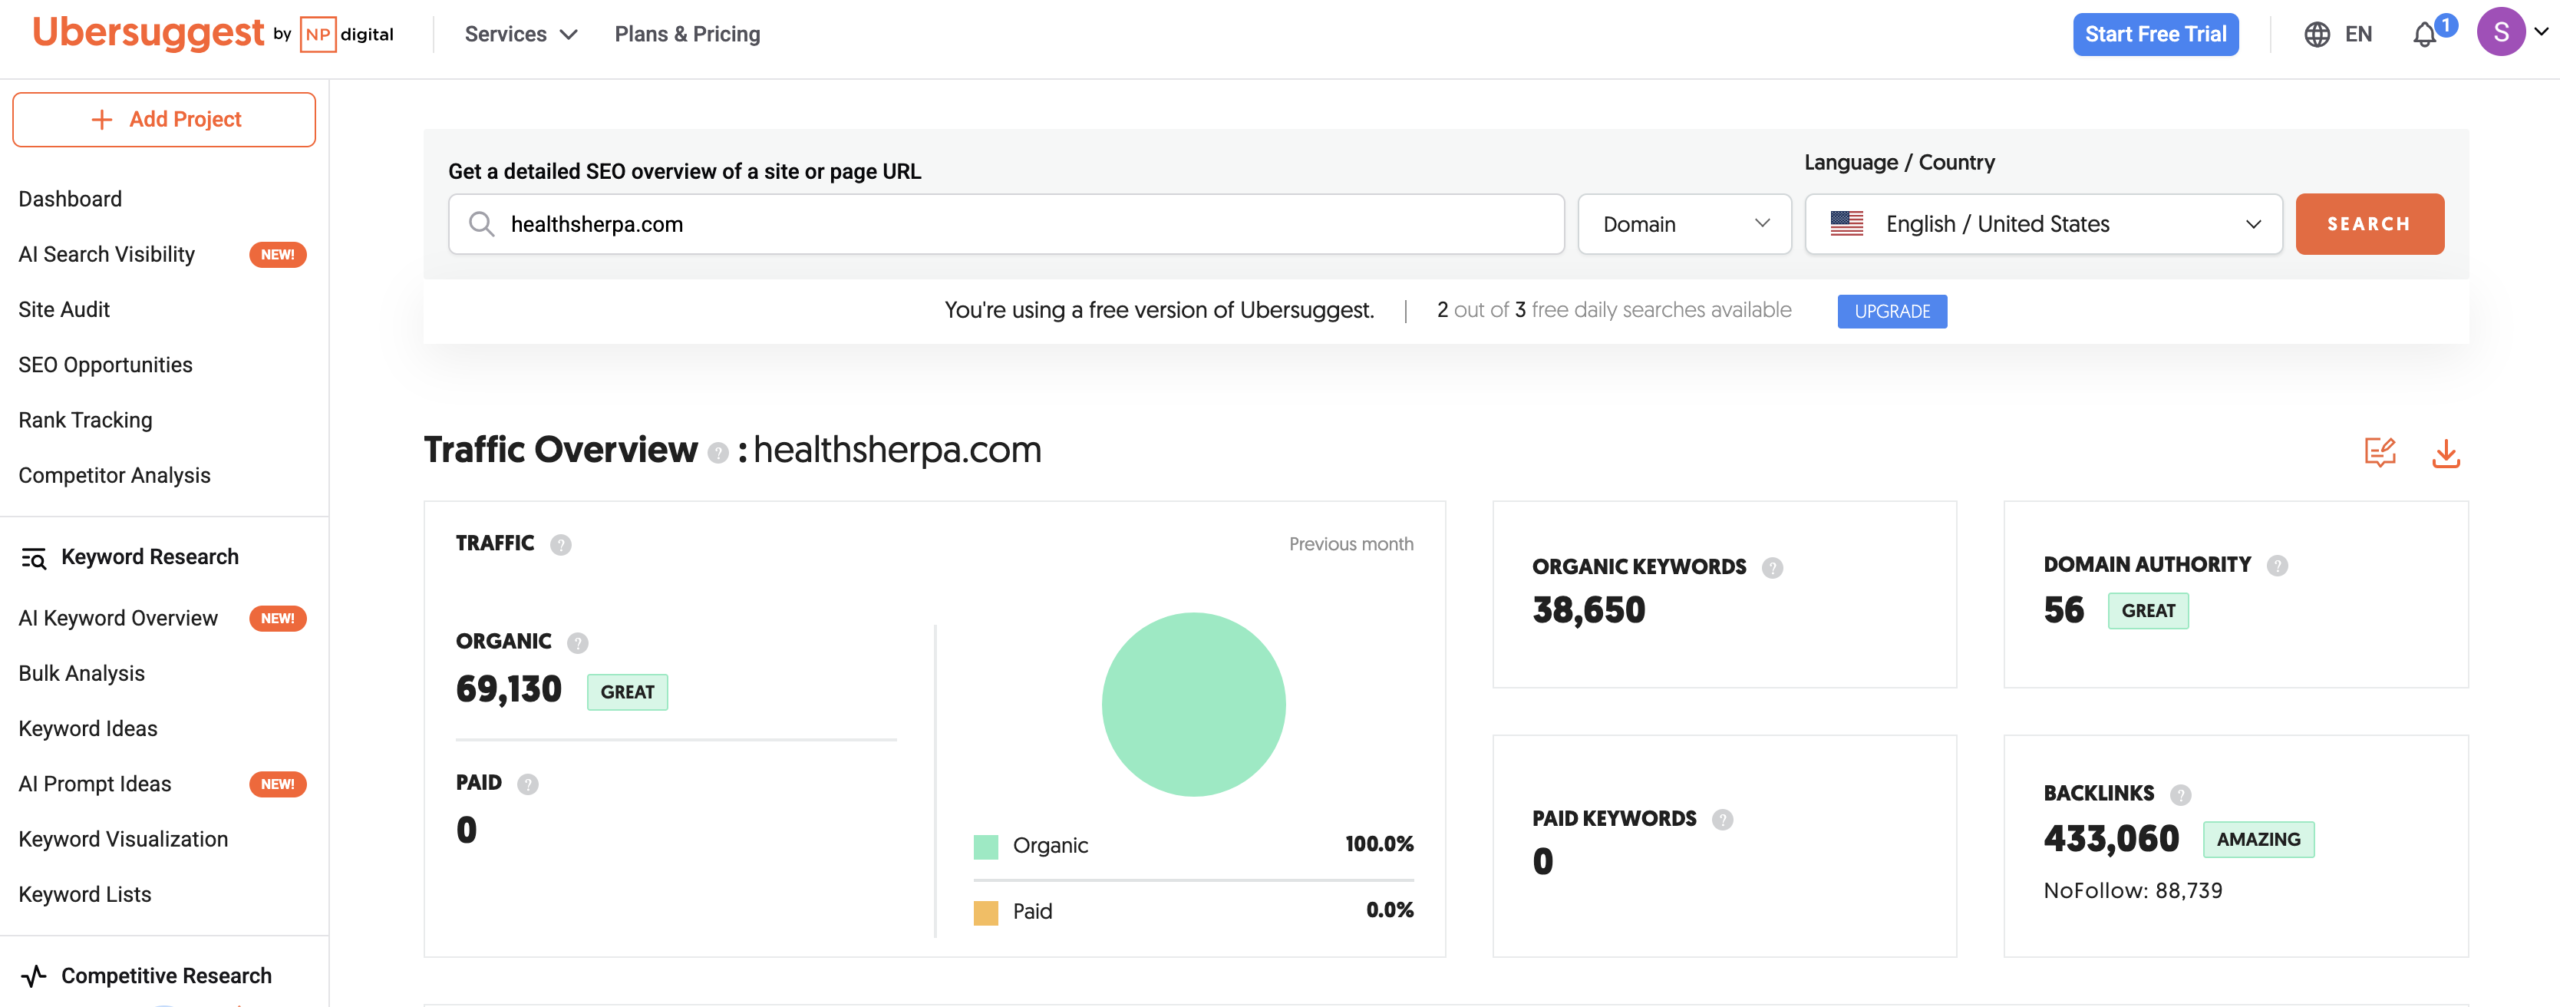Click the Paid Keywords help icon
Viewport: 2560px width, 1007px height.
(1722, 820)
